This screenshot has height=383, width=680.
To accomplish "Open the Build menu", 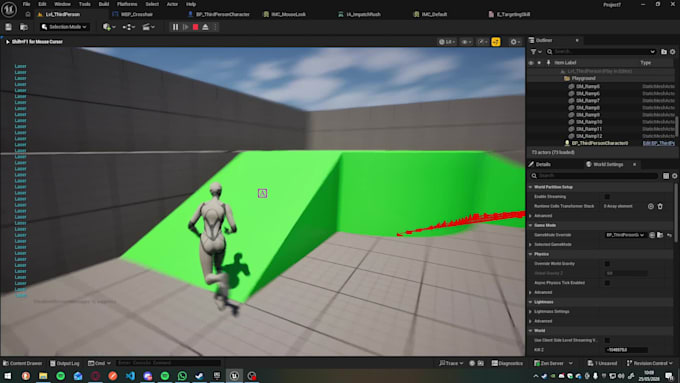I will tap(104, 4).
